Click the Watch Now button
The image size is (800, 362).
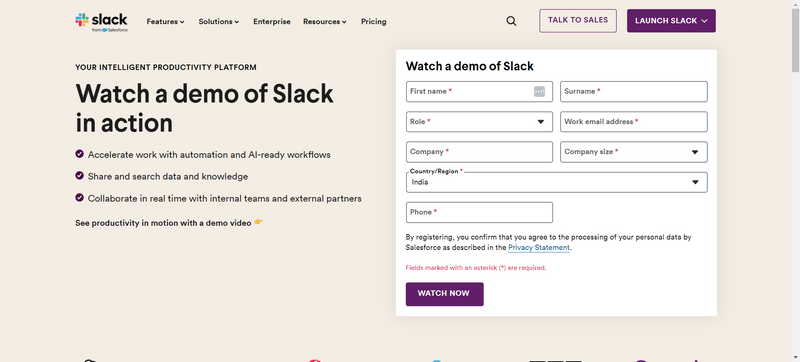point(444,294)
